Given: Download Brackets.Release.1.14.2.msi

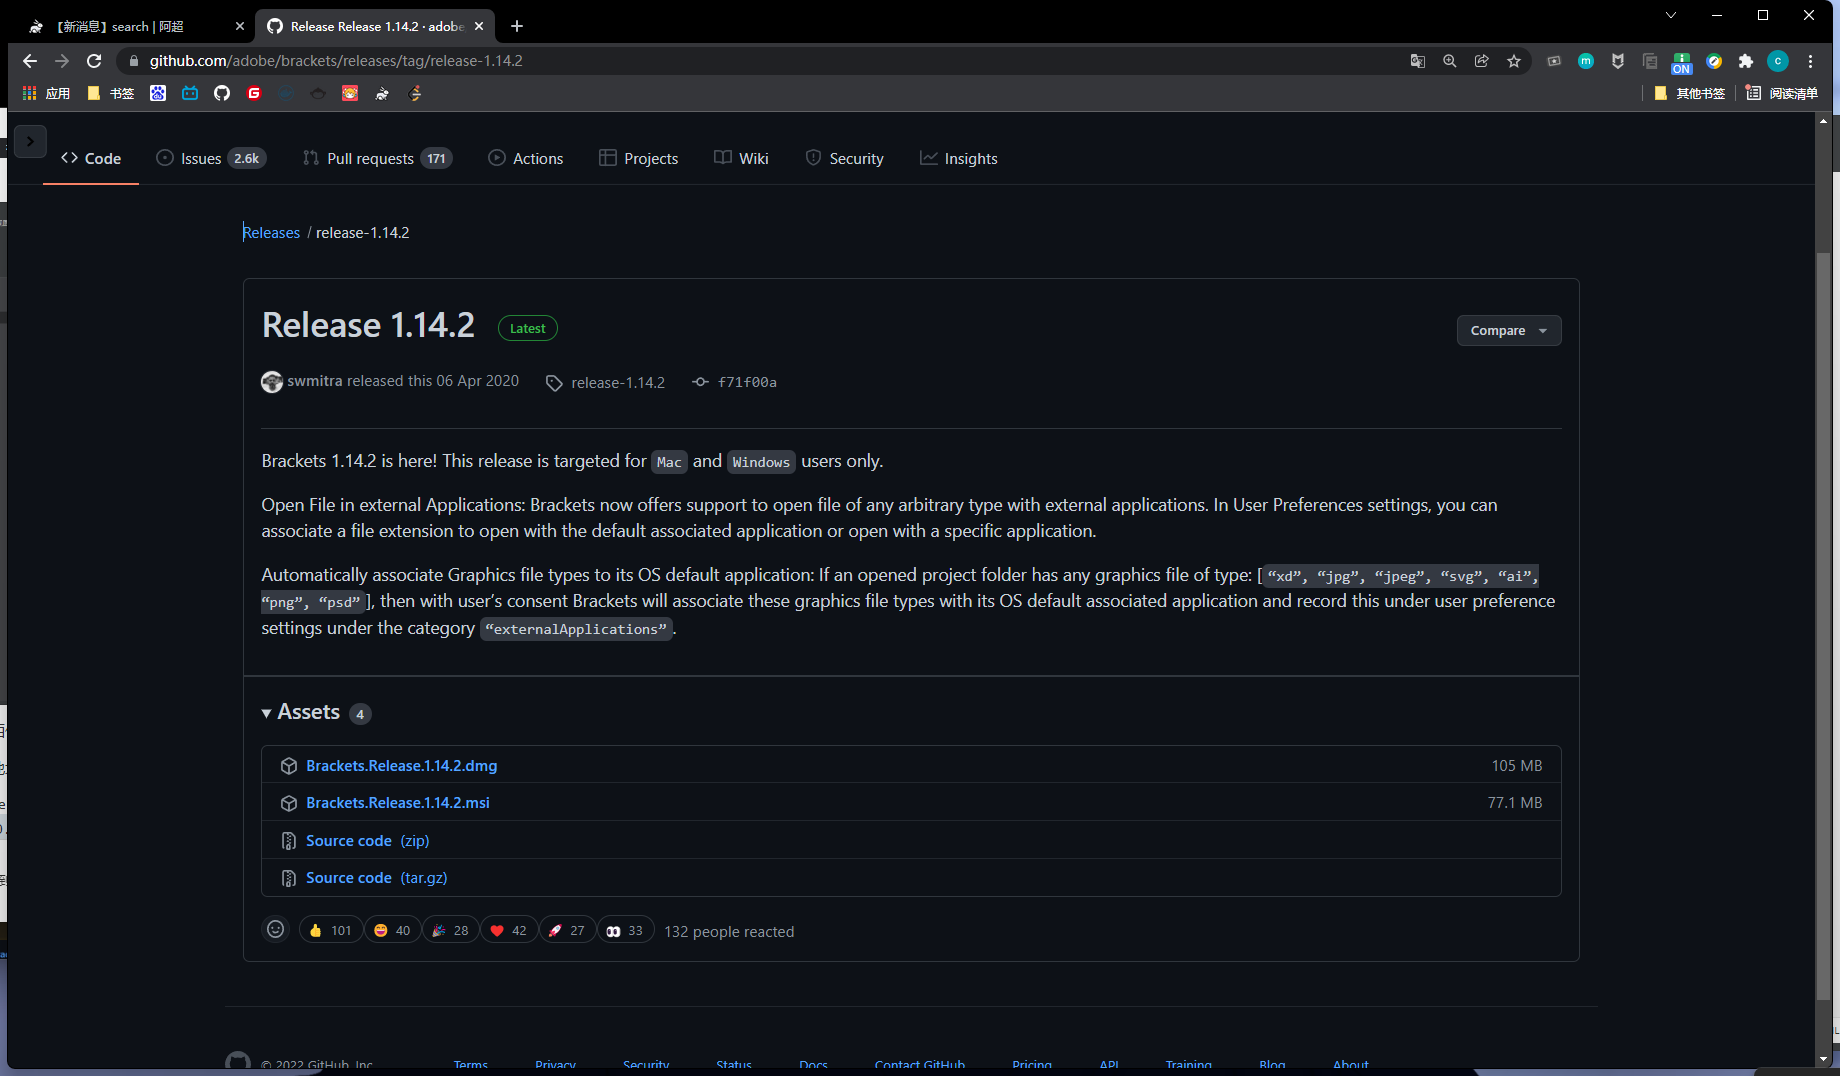Looking at the screenshot, I should point(398,802).
